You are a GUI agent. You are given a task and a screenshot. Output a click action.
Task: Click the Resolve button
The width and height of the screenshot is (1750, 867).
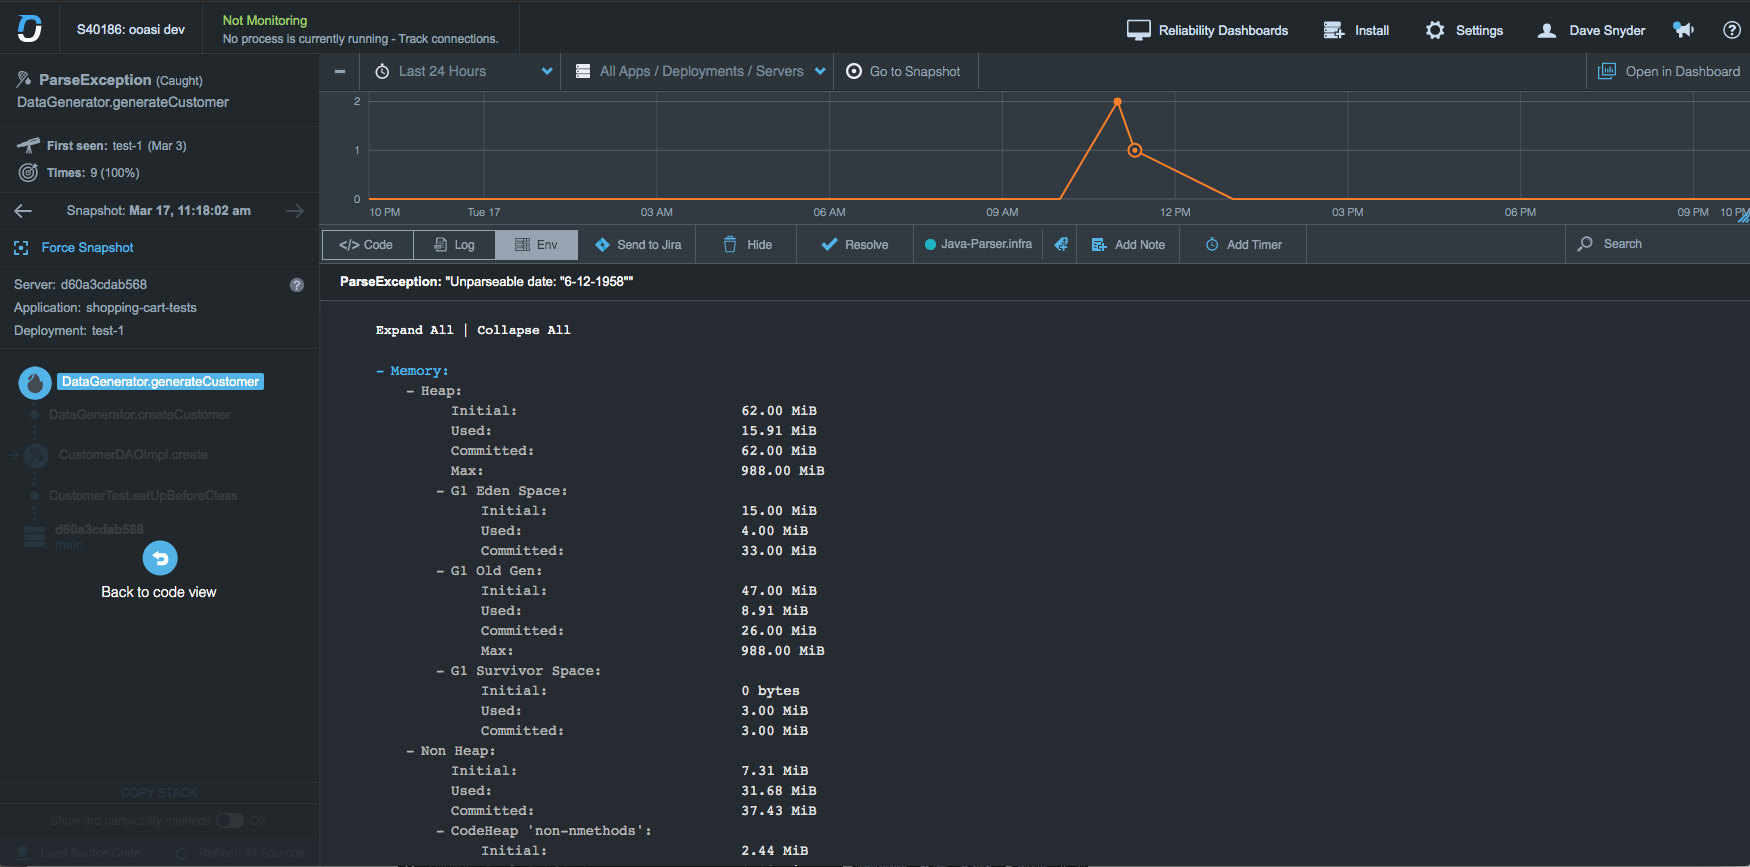(855, 245)
